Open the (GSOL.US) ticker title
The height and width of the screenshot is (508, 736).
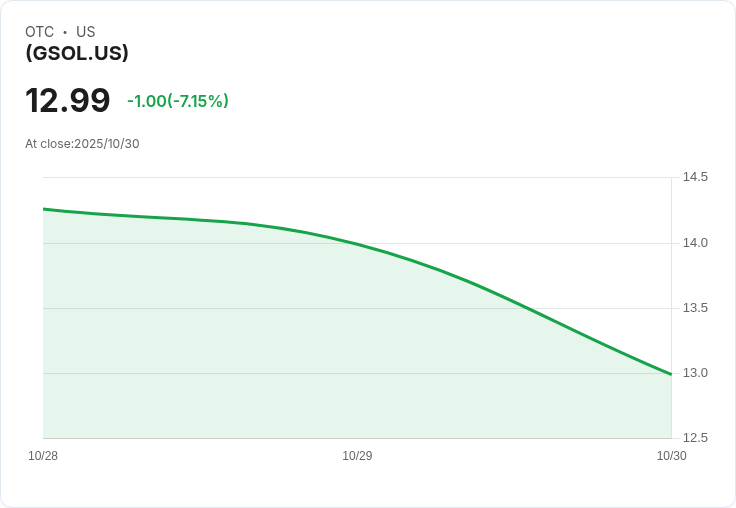pos(77,53)
